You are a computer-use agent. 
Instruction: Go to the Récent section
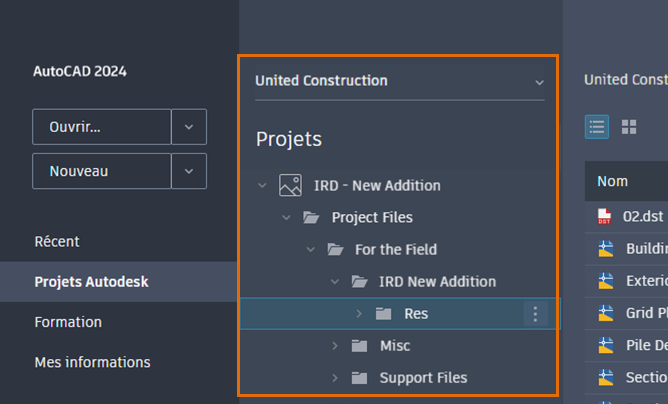(x=57, y=242)
